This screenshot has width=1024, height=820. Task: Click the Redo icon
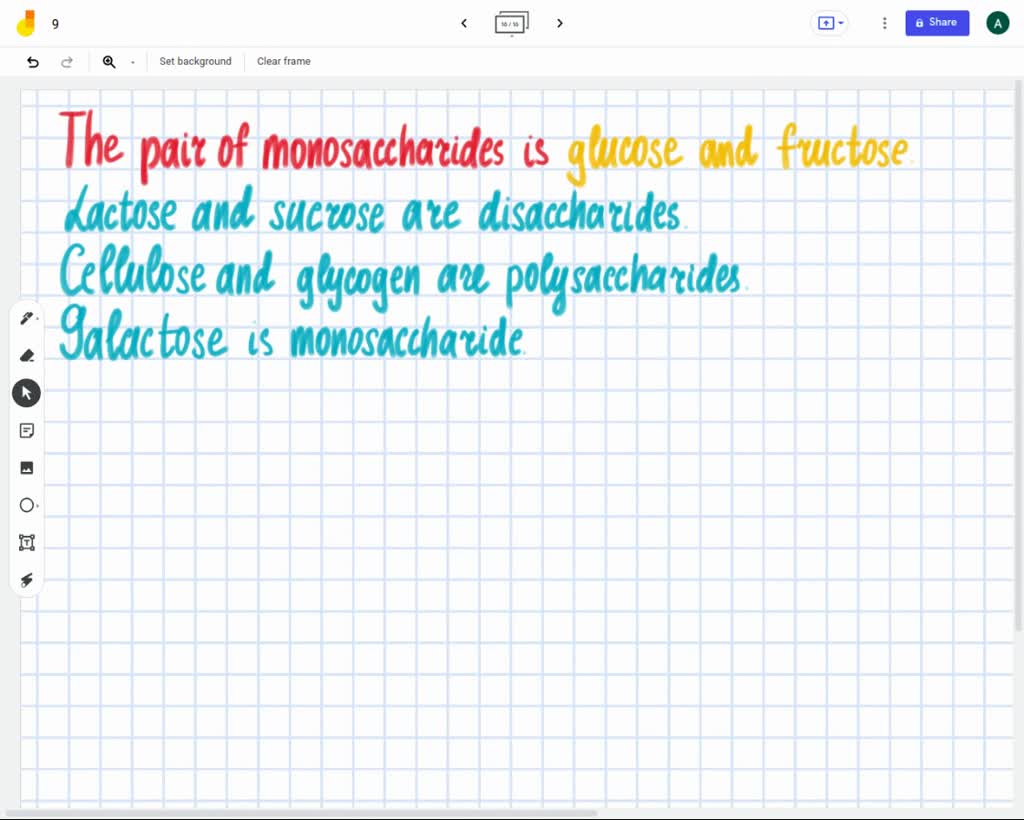click(67, 61)
